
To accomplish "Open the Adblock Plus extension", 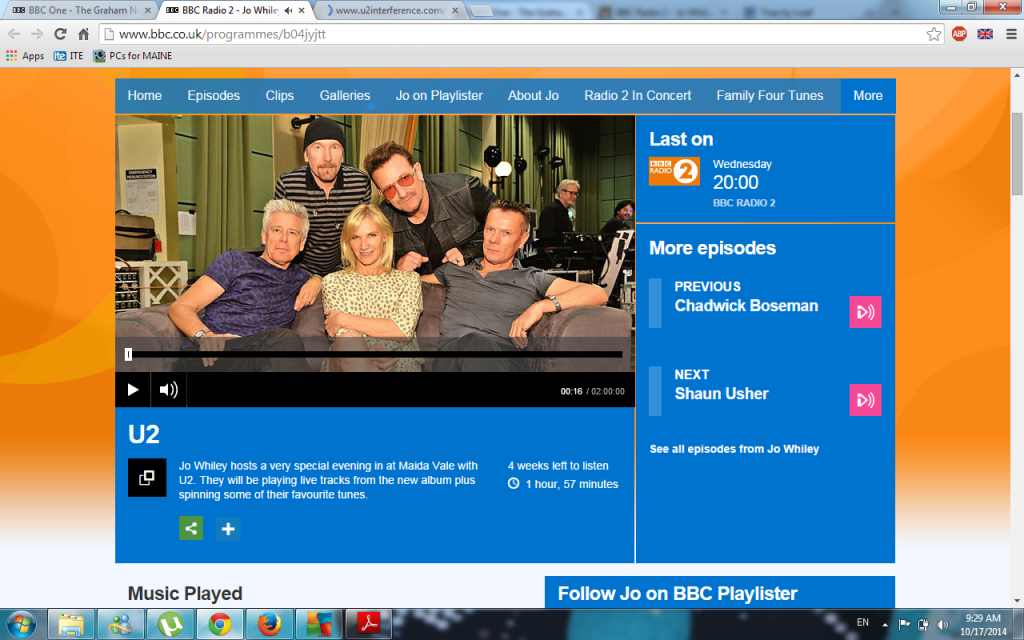I will click(959, 34).
